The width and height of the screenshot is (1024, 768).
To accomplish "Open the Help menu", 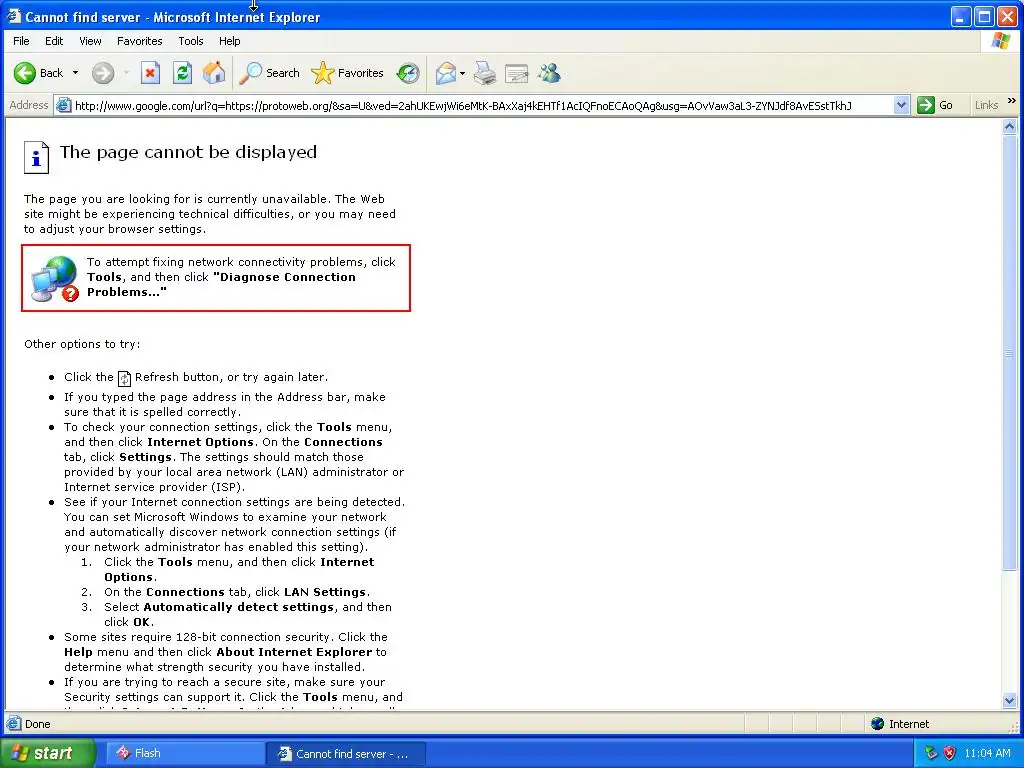I will (229, 41).
